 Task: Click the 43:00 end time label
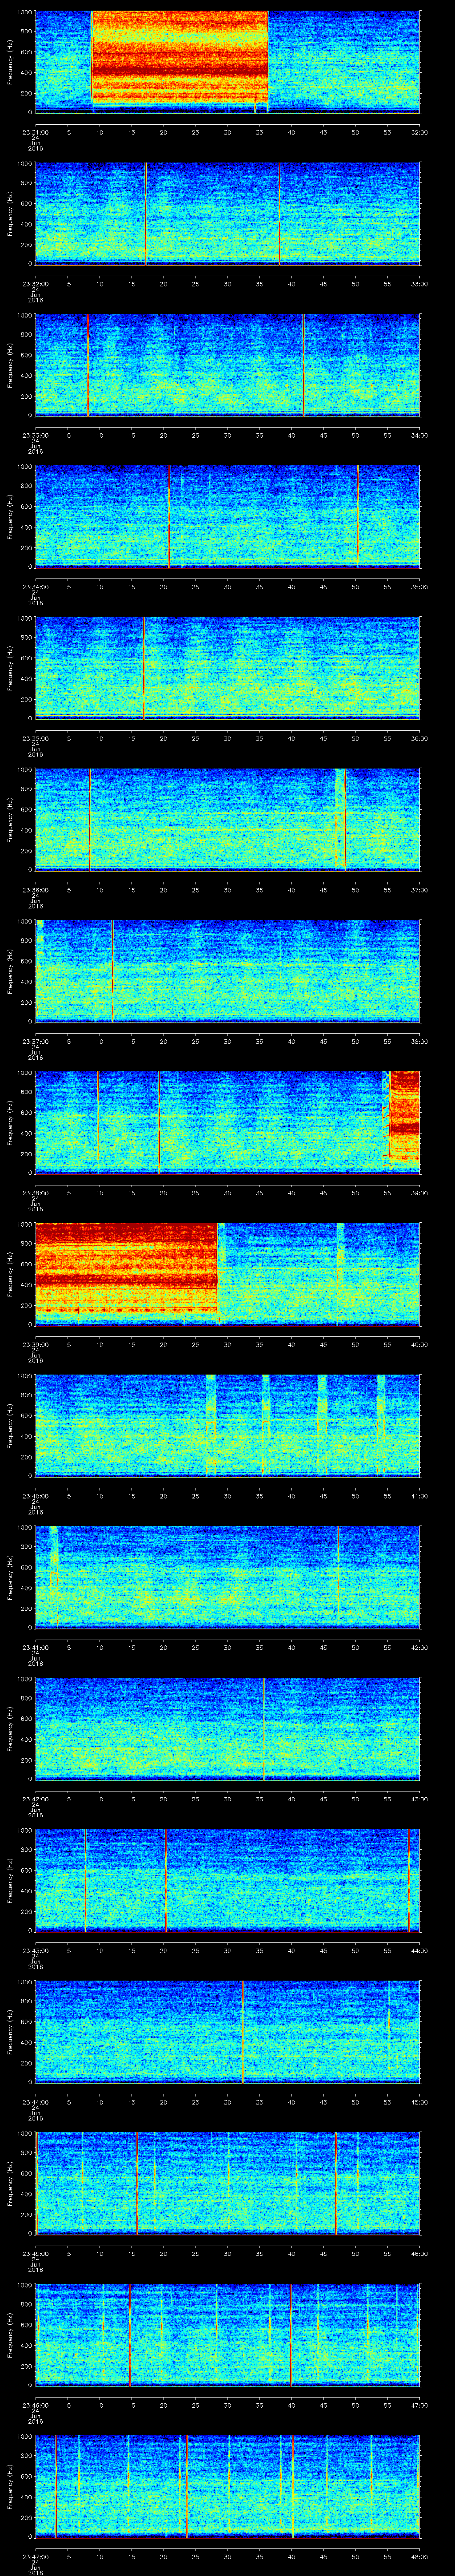[419, 1798]
